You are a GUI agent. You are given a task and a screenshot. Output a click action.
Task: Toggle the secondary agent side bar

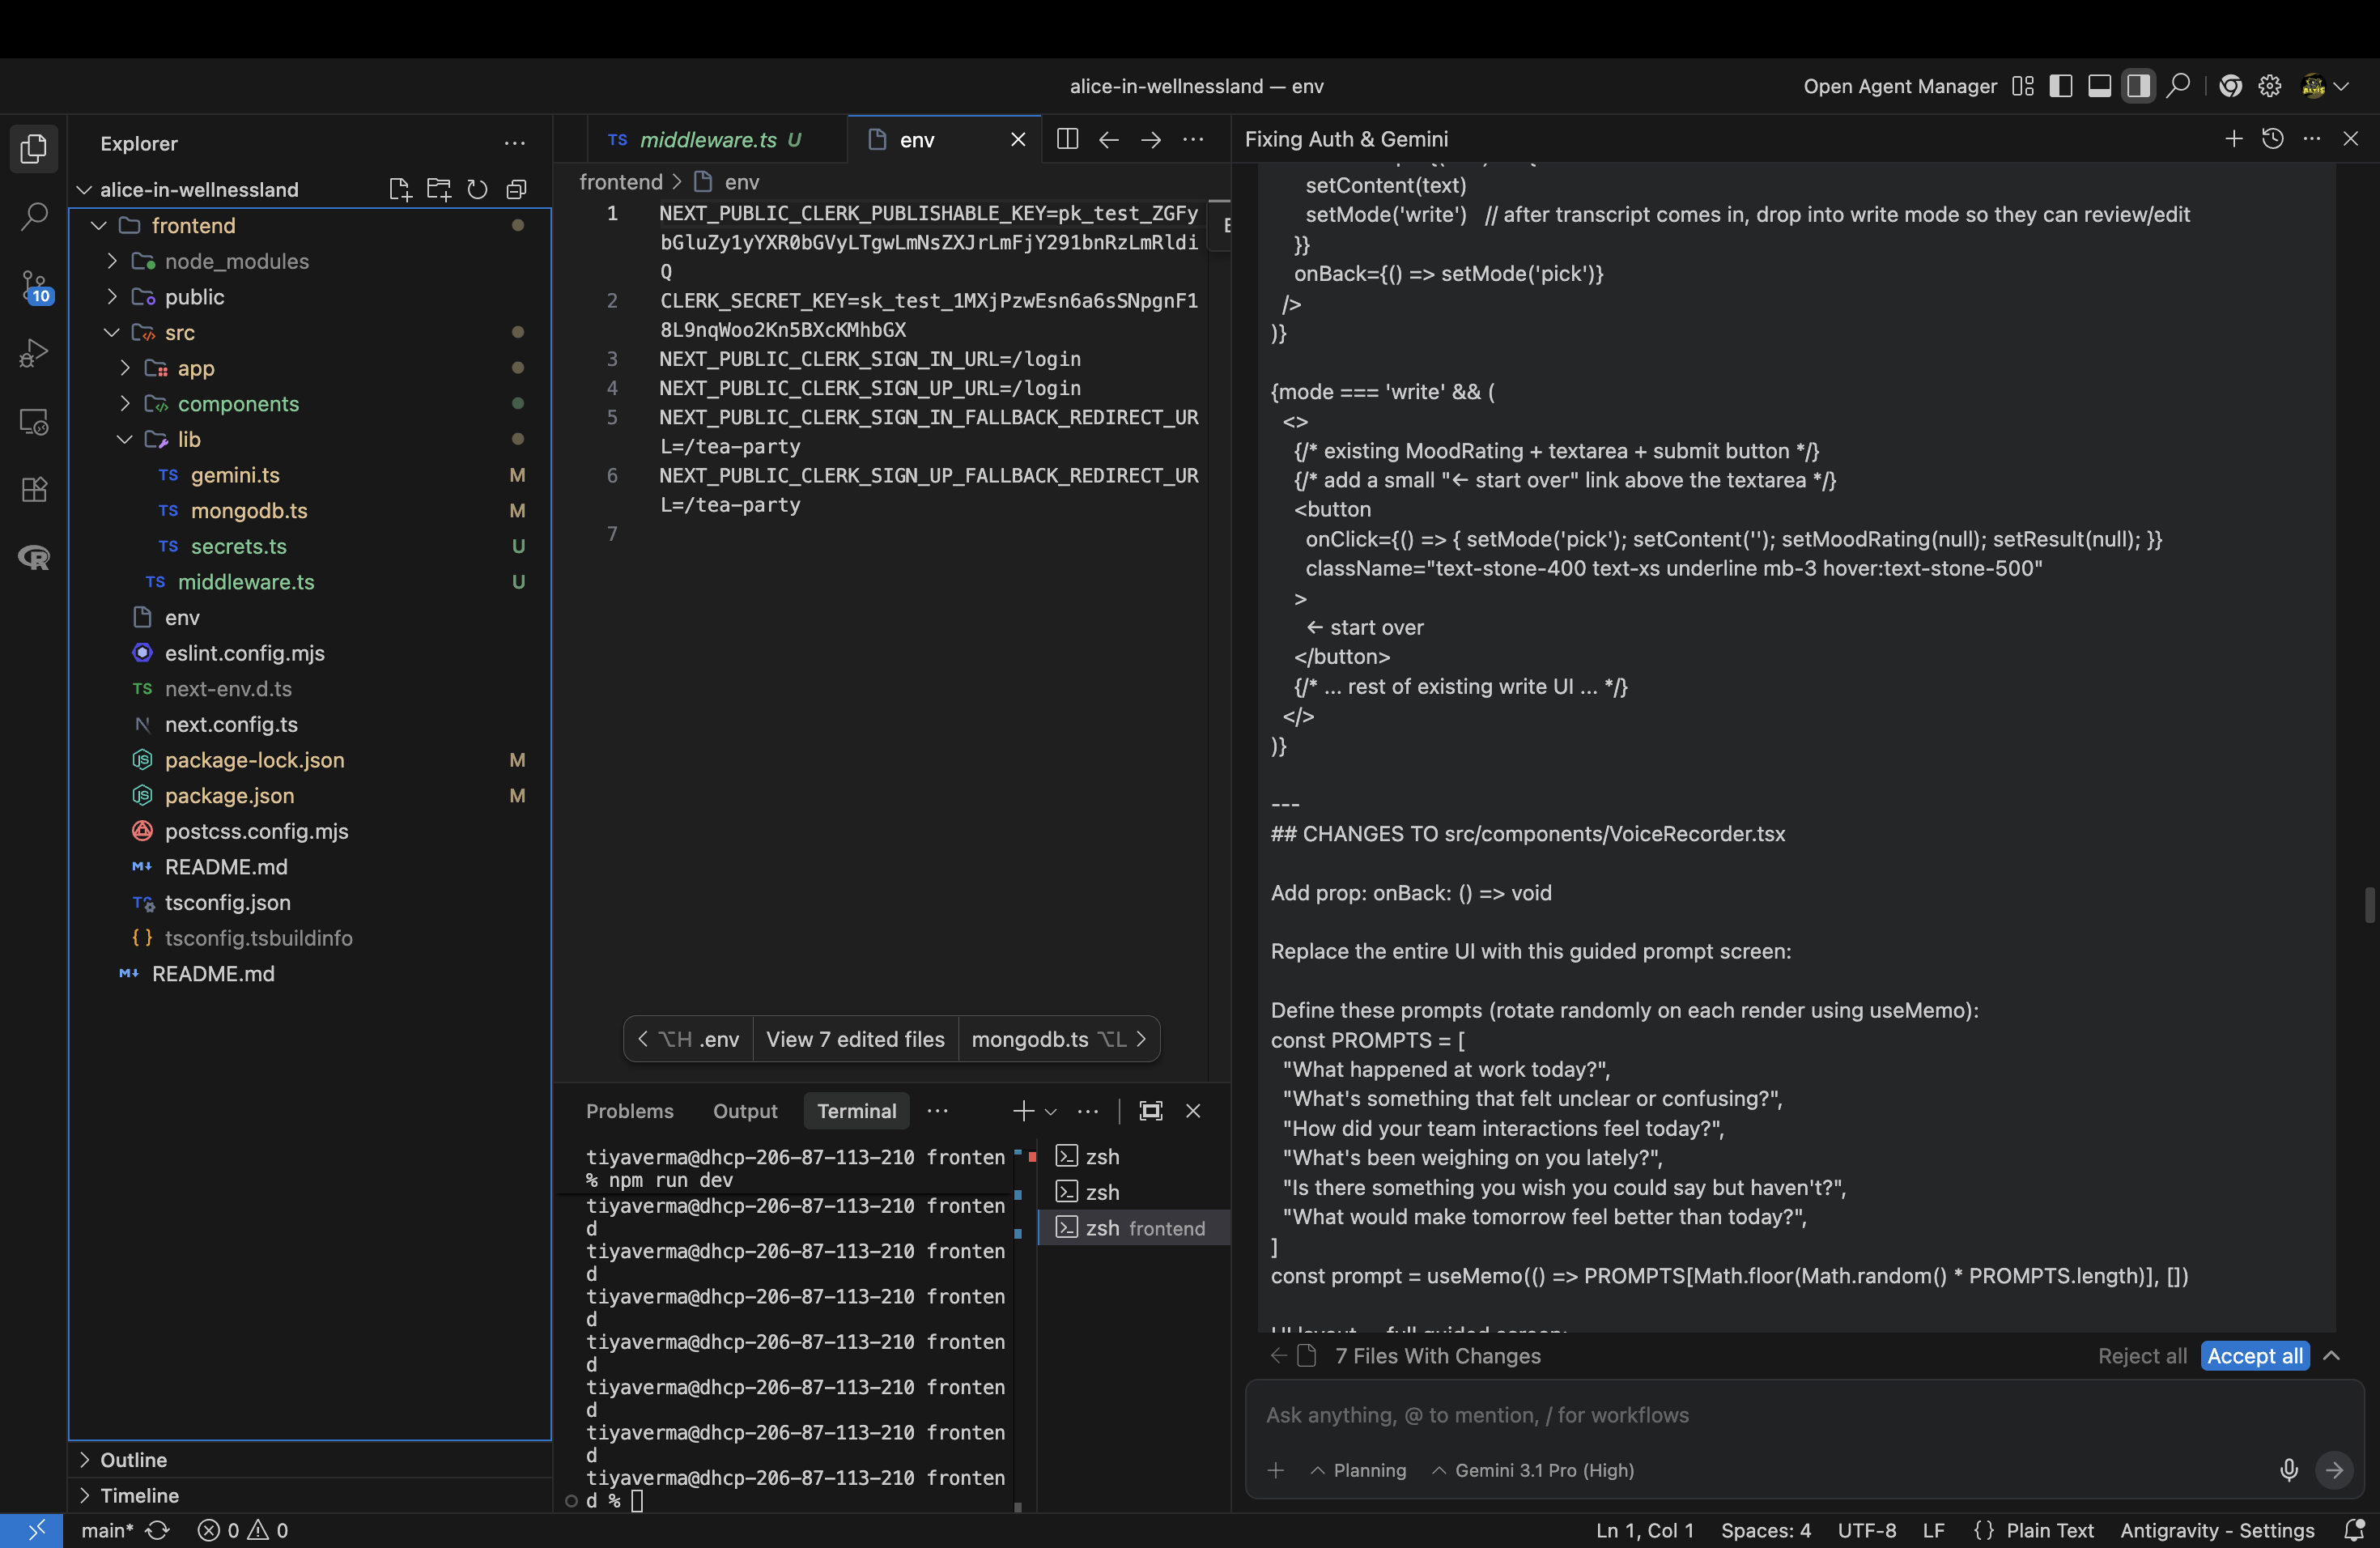(x=2138, y=86)
